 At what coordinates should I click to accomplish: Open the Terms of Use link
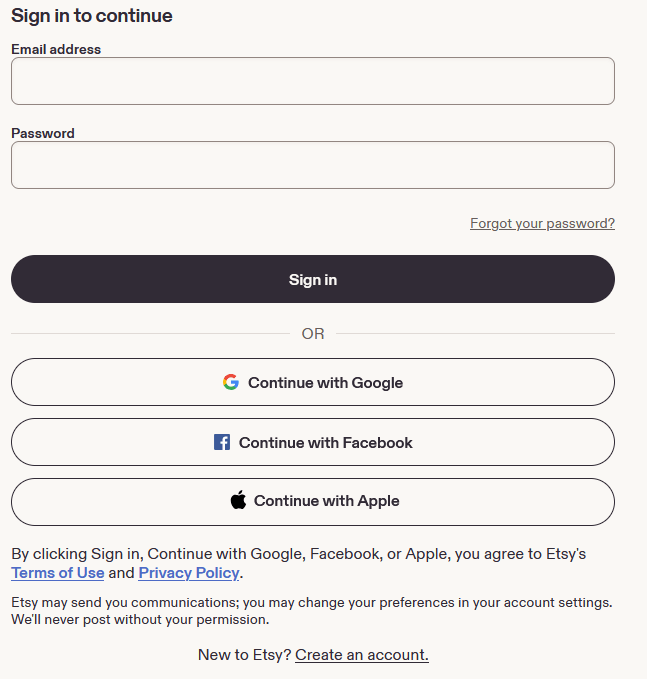click(58, 573)
